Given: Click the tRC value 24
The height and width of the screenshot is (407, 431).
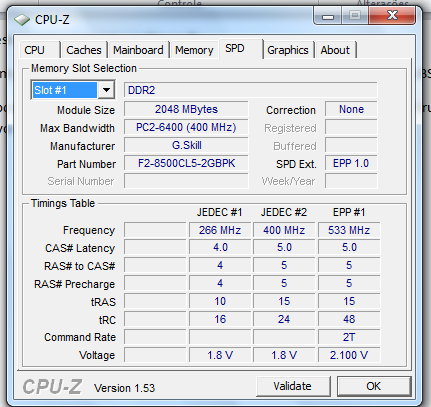Looking at the screenshot, I should tap(284, 320).
